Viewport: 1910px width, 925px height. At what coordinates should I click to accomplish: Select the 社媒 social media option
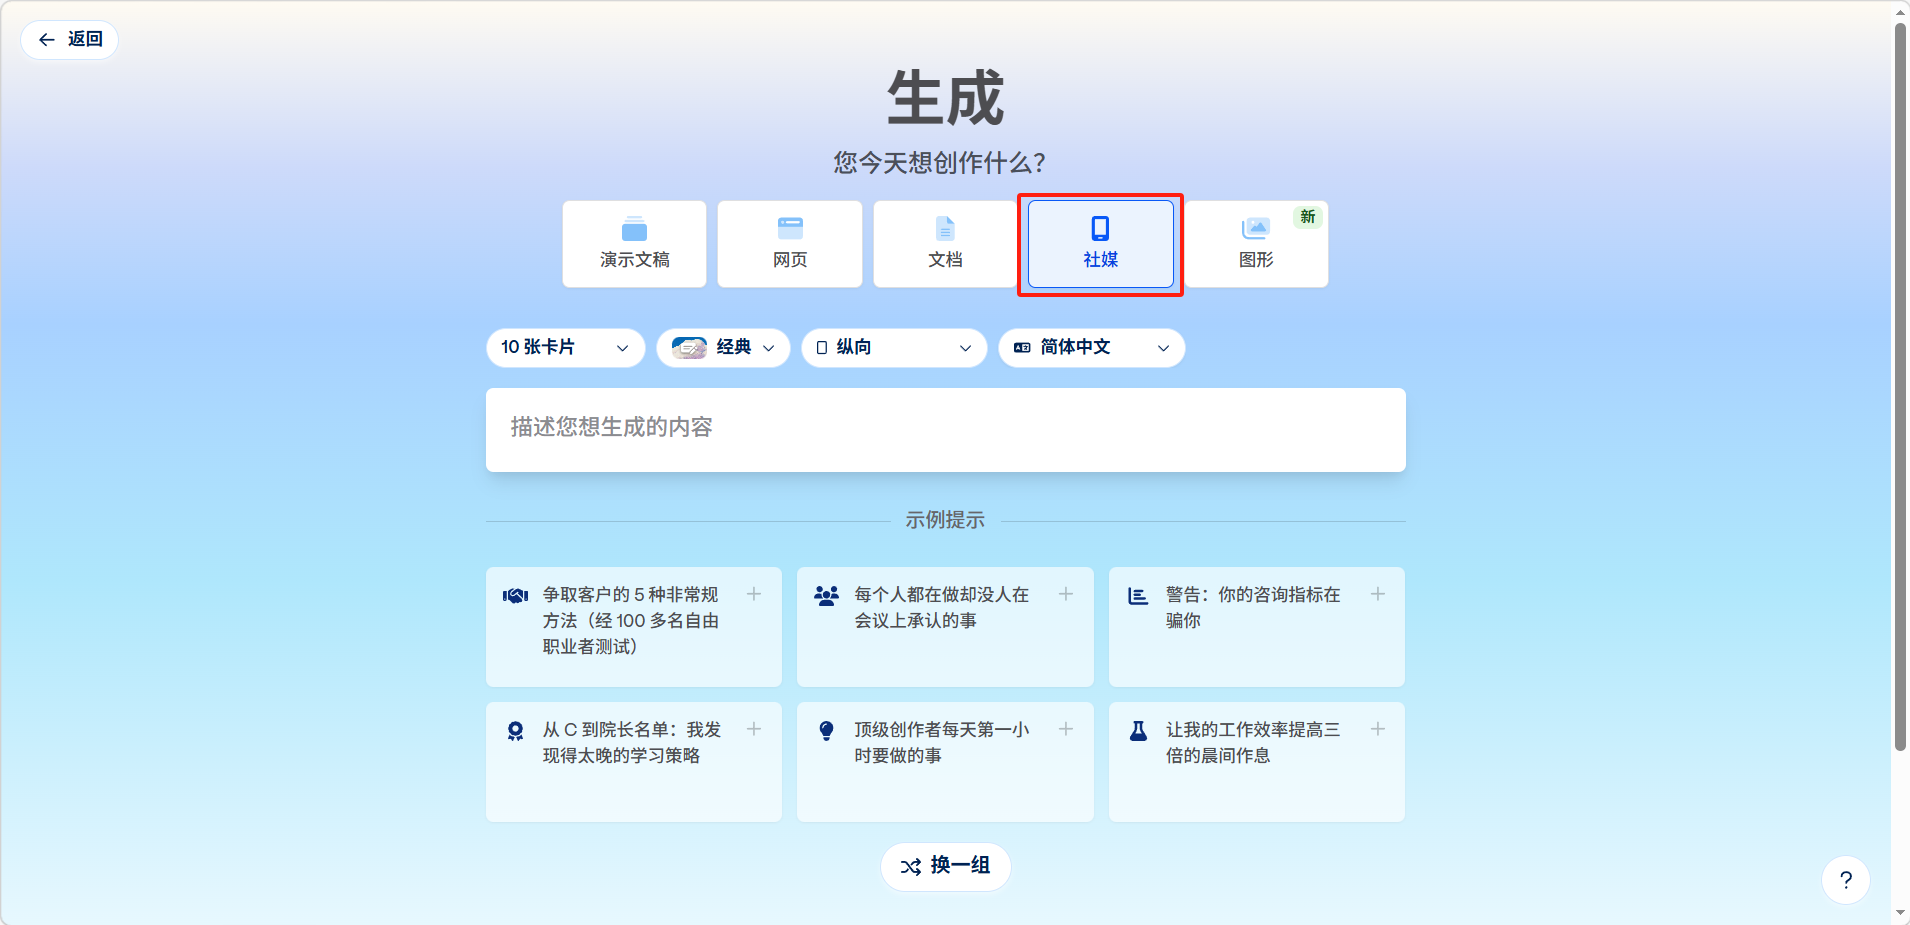coord(1100,244)
